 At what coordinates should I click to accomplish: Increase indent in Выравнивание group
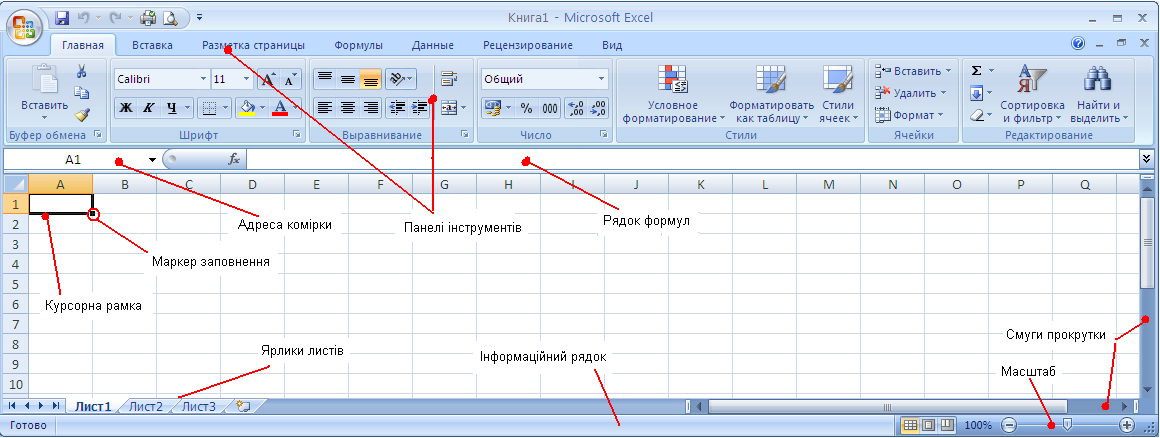[419, 108]
